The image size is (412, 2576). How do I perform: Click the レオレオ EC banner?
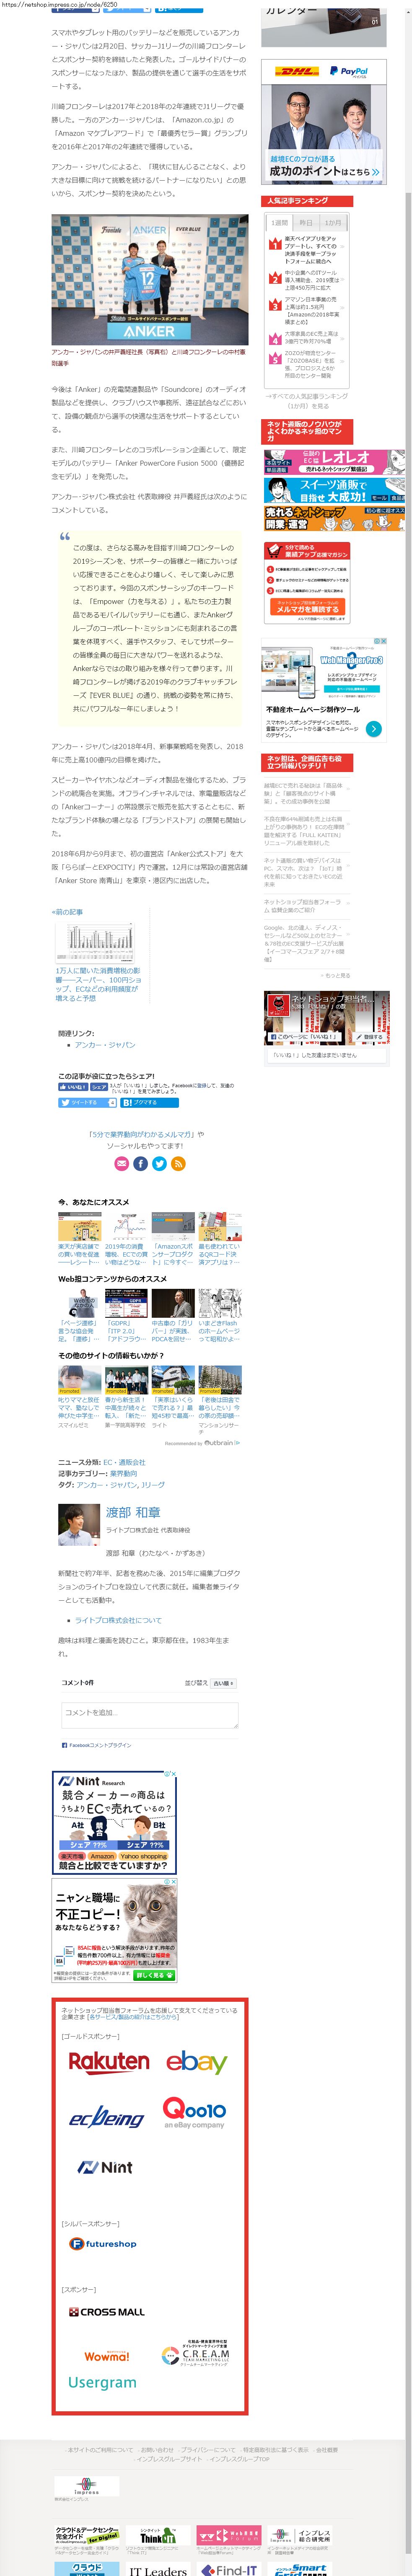click(334, 461)
